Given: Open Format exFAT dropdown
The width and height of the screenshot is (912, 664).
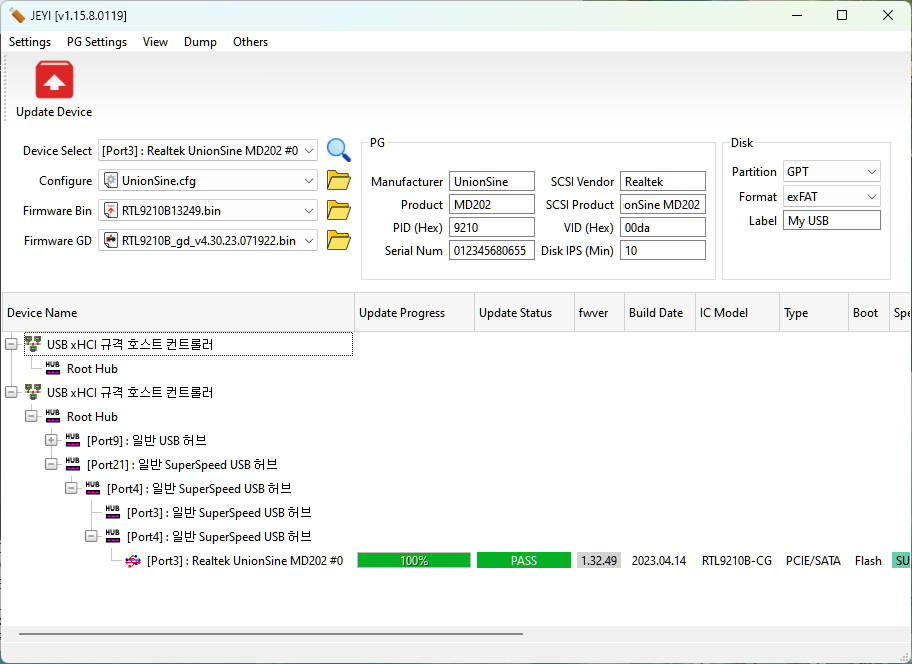Looking at the screenshot, I should point(831,197).
